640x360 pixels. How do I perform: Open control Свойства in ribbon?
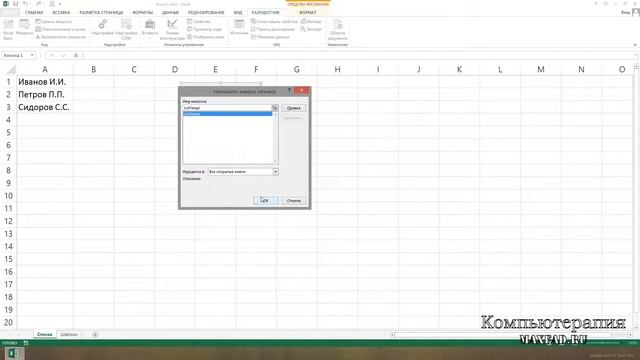click(199, 22)
